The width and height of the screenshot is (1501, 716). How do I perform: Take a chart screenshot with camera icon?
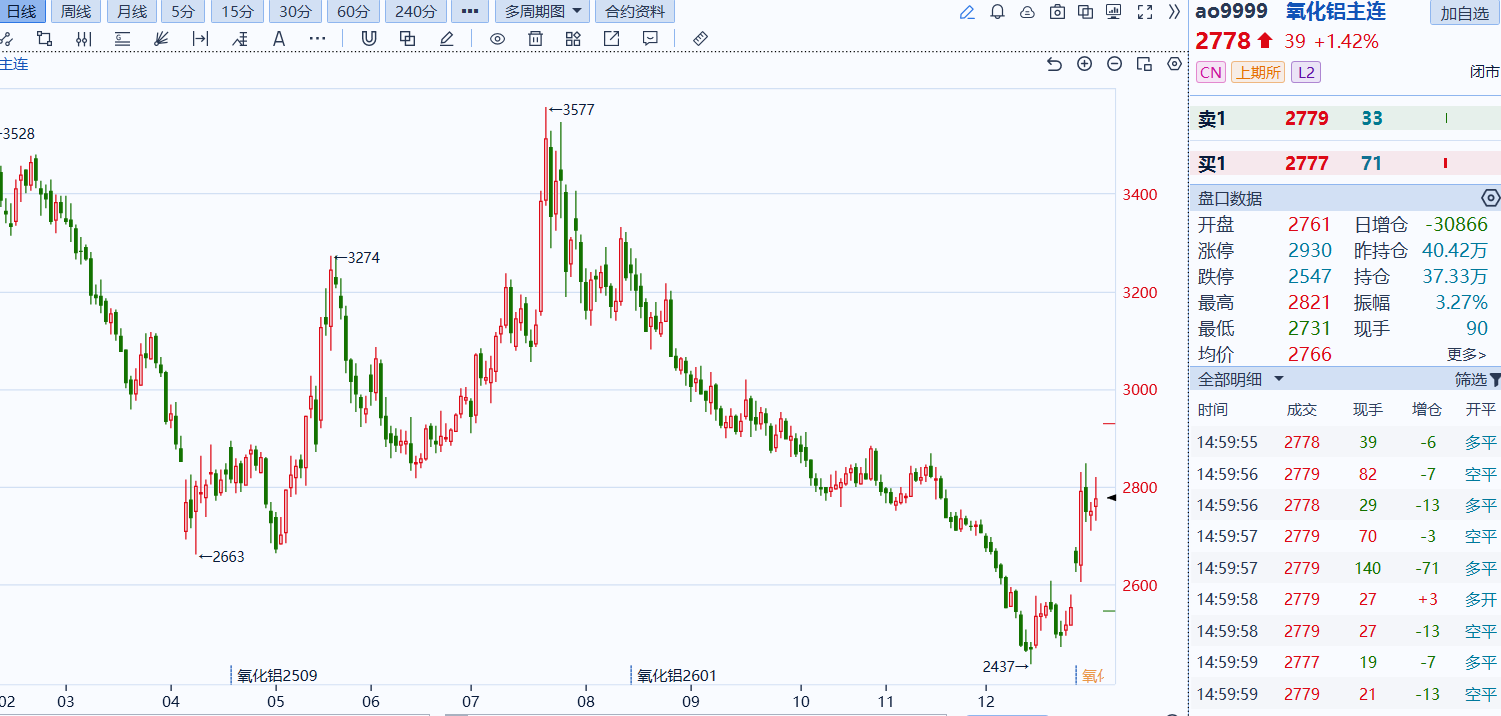click(1057, 12)
